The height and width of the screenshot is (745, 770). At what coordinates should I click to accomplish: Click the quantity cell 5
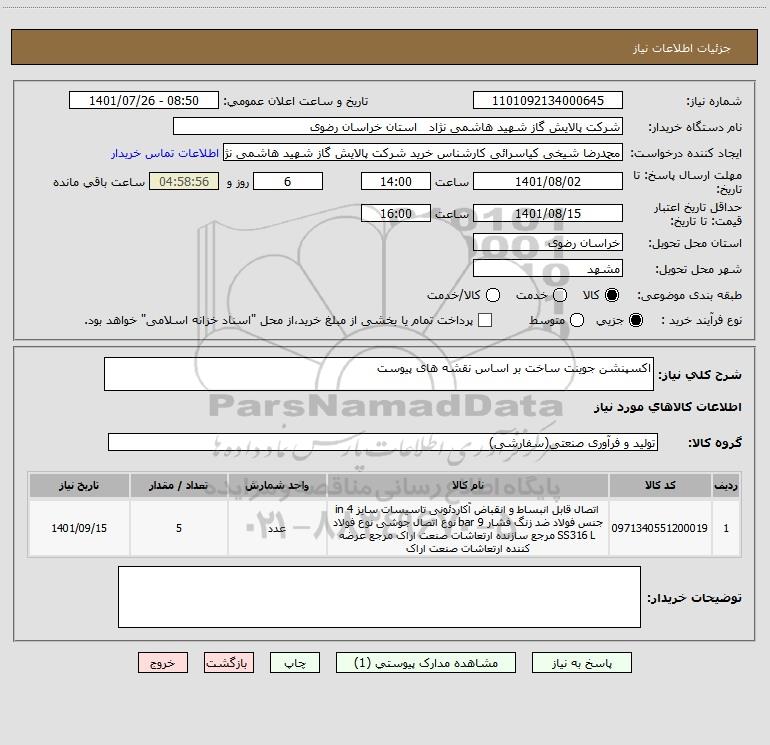179,528
